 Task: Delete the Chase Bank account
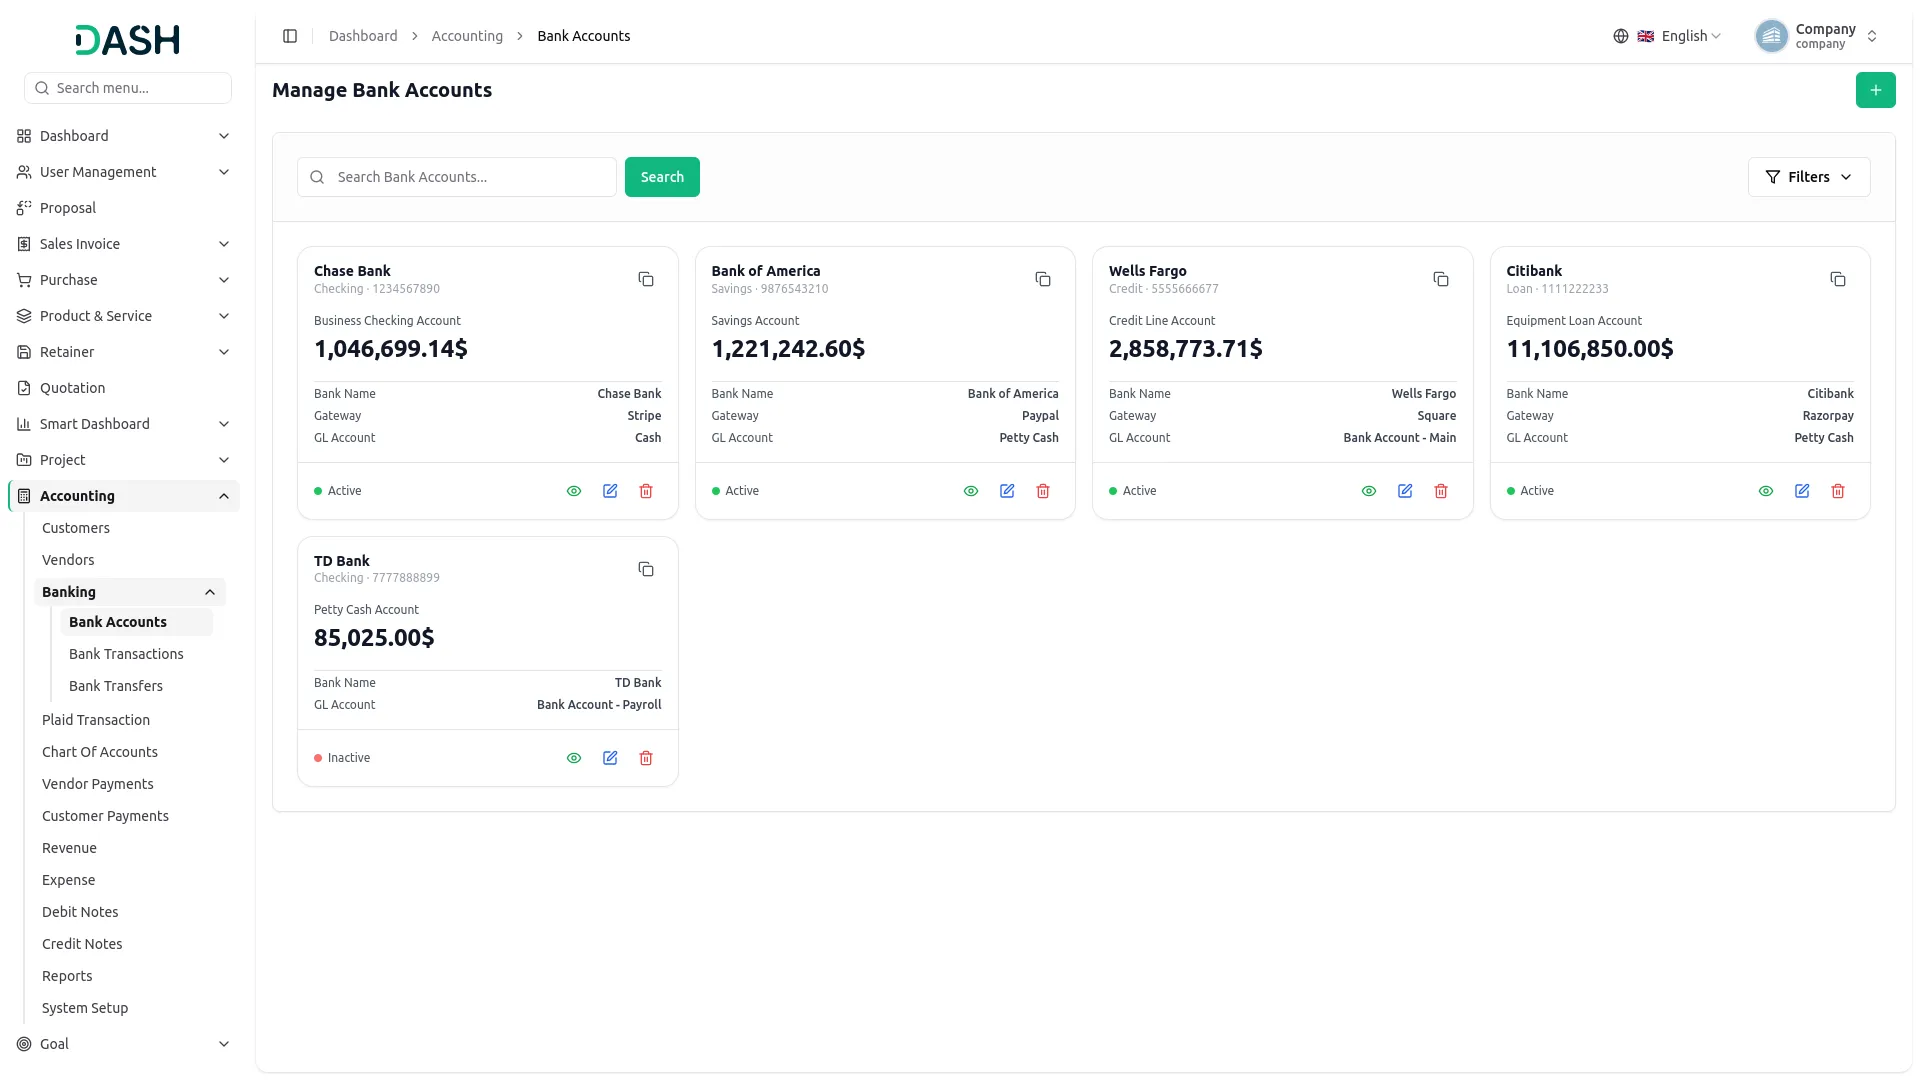point(646,491)
